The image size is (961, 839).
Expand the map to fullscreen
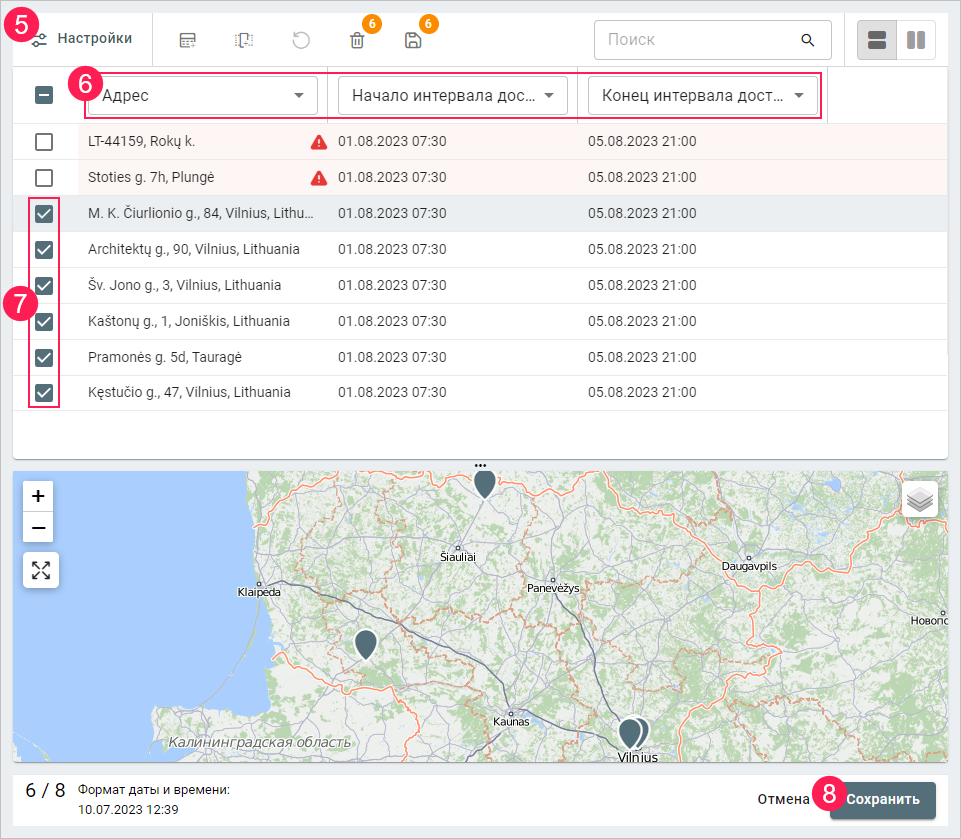click(x=41, y=570)
